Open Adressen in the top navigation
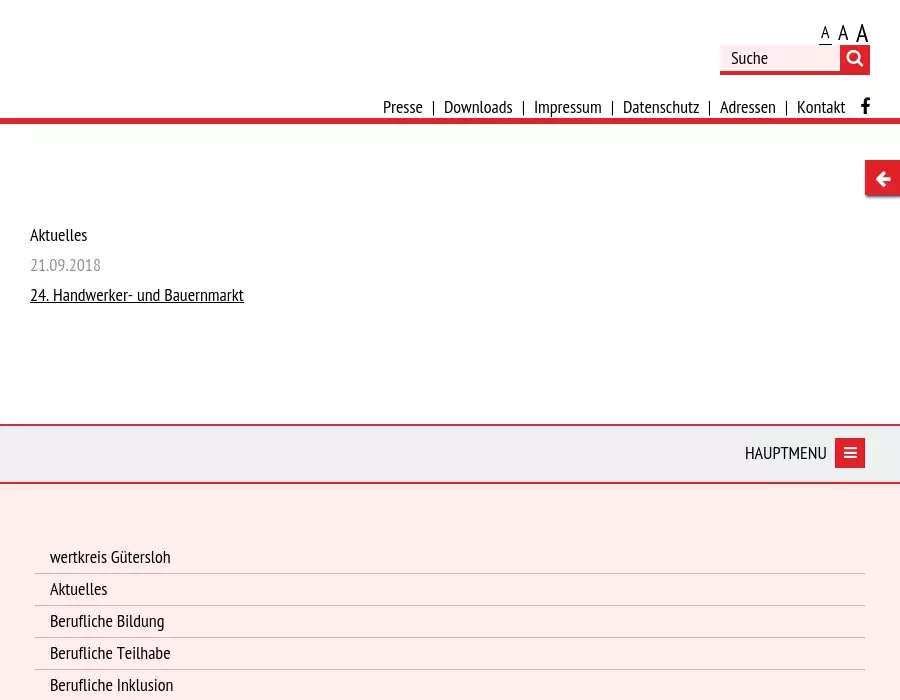The image size is (900, 700). (748, 107)
